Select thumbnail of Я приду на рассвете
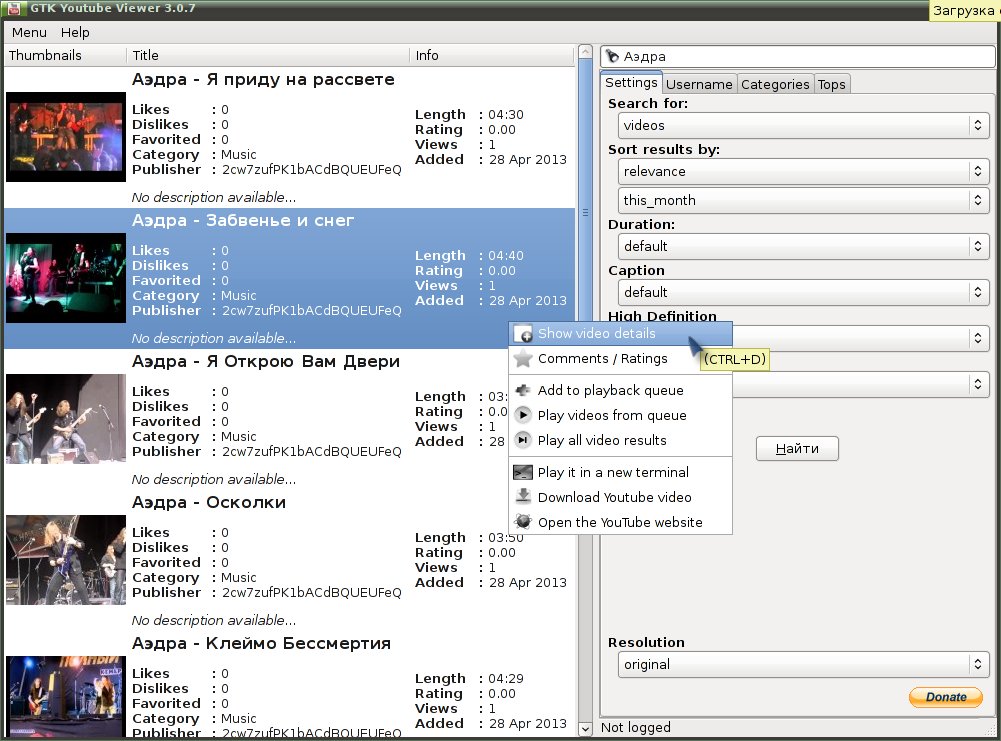This screenshot has width=1001, height=741. pyautogui.click(x=66, y=137)
